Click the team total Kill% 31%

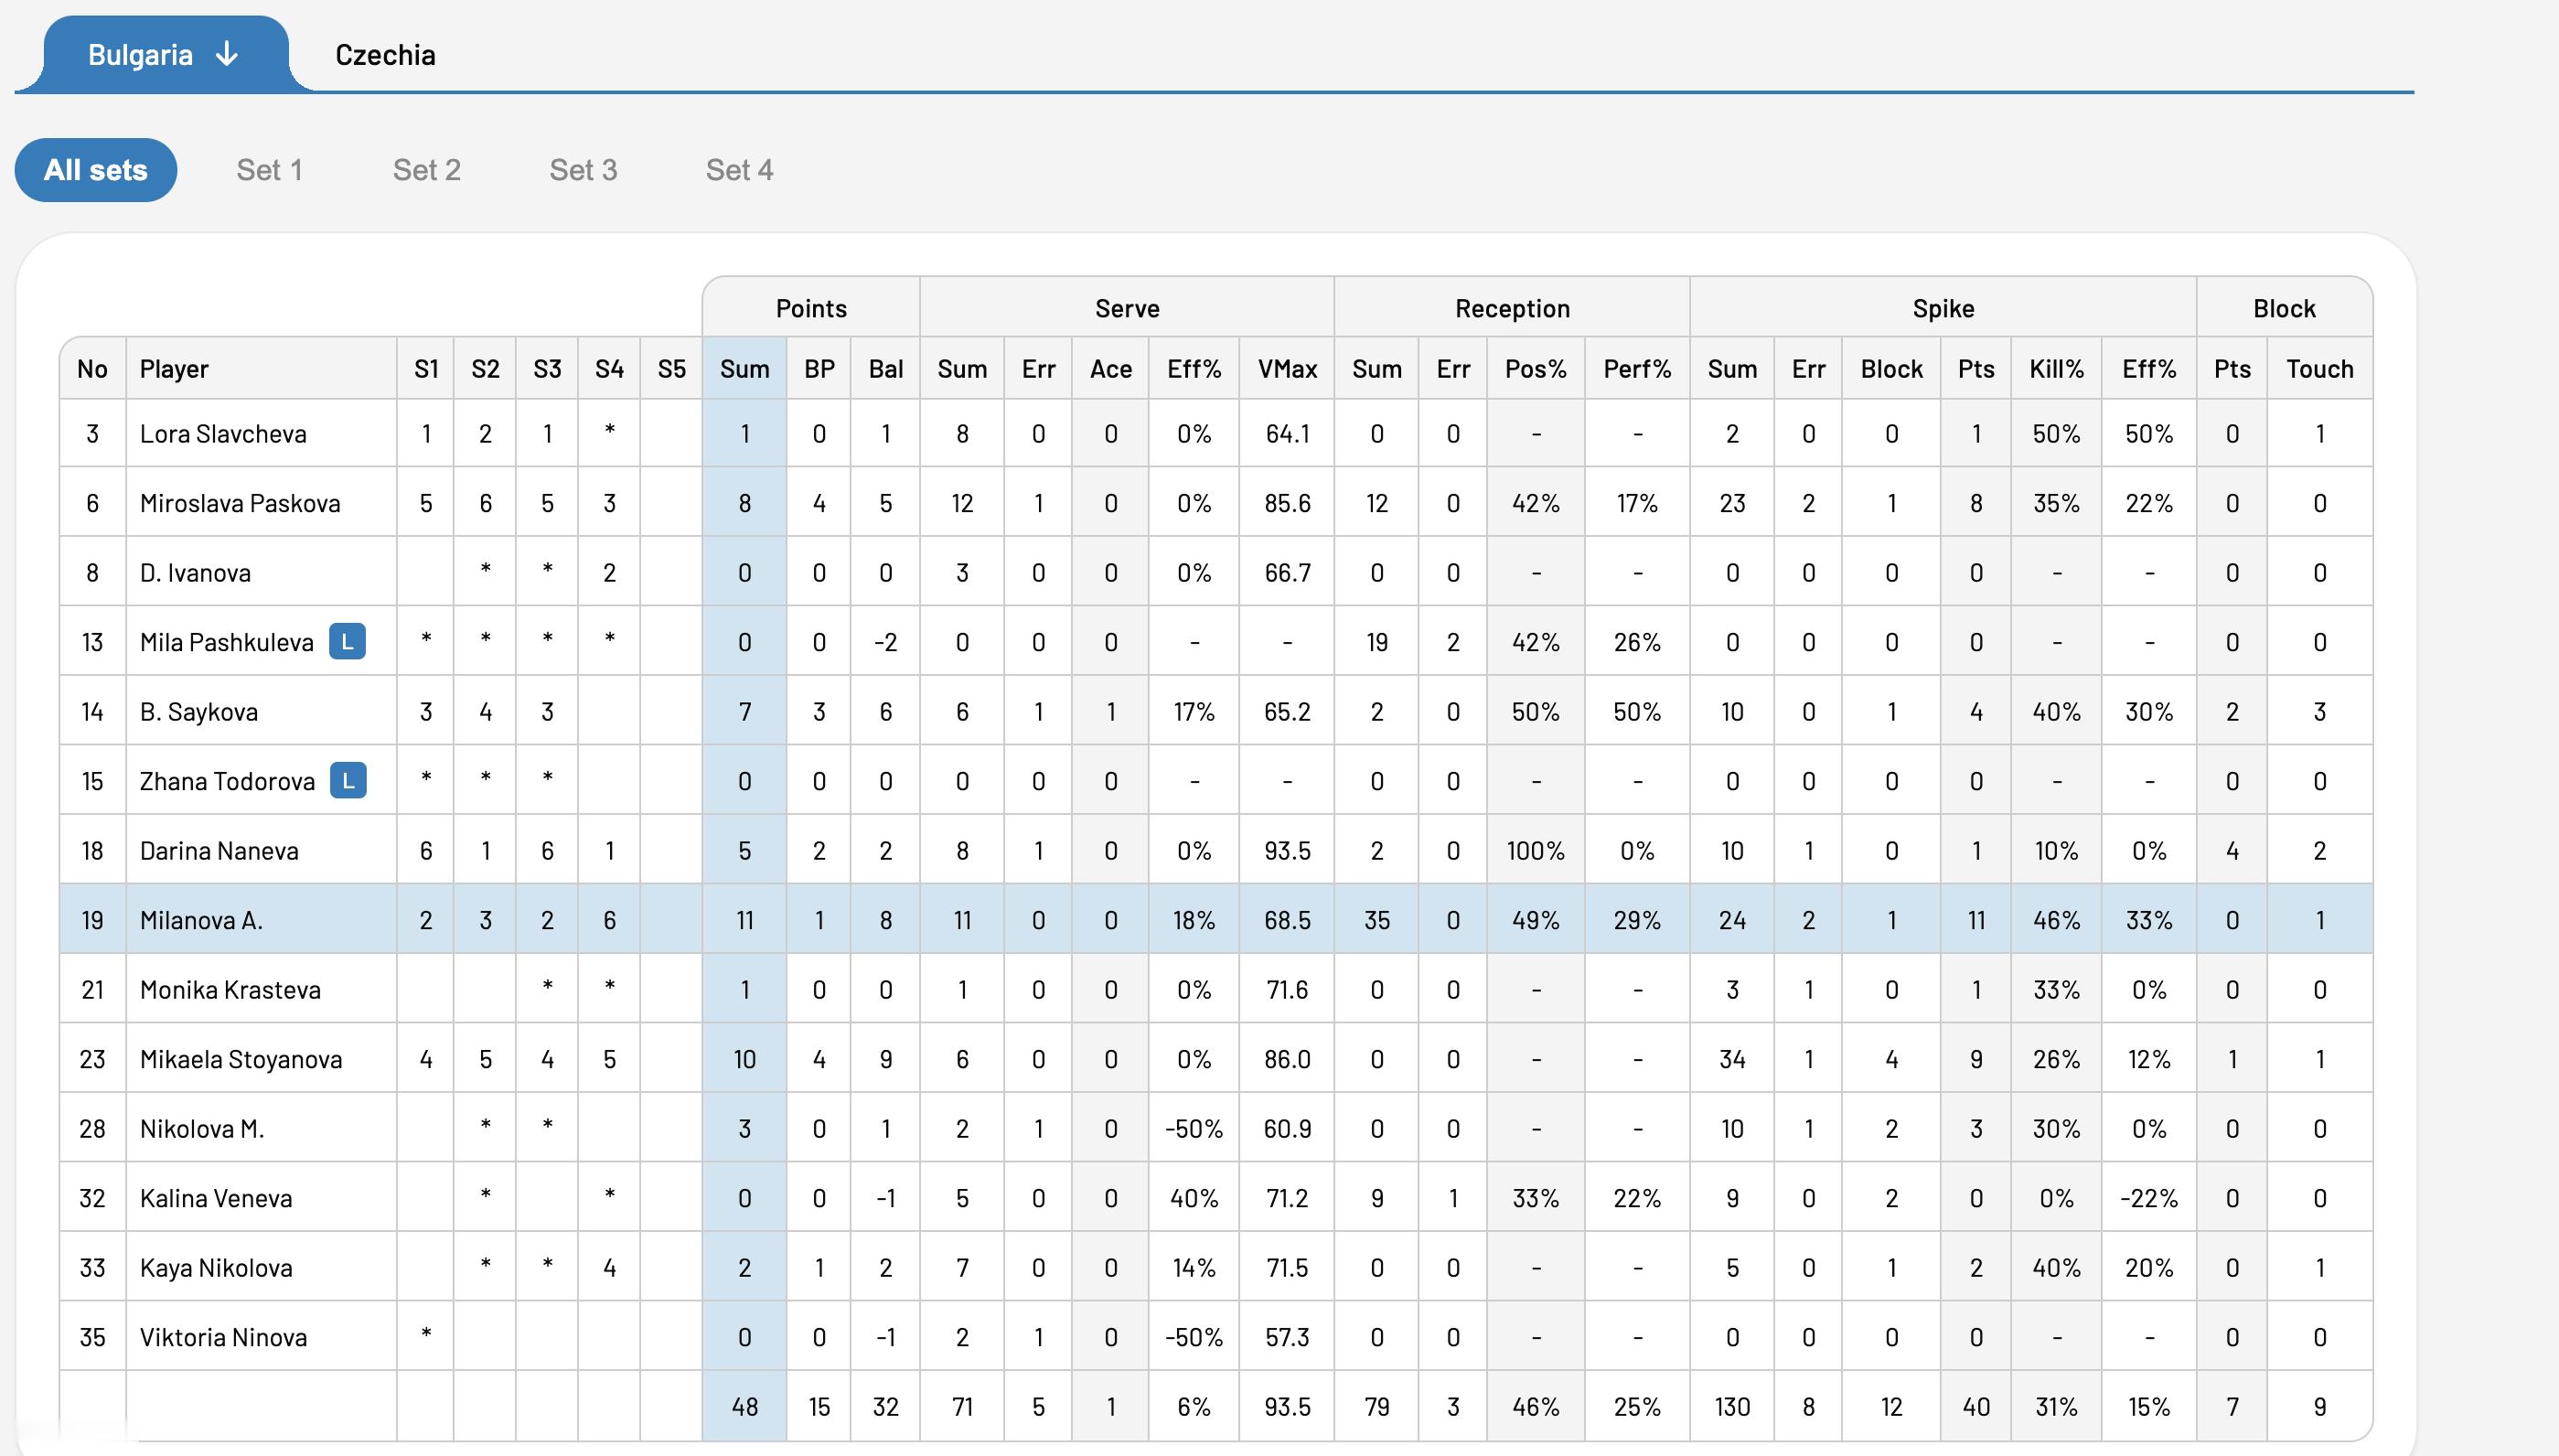pyautogui.click(x=2056, y=1407)
